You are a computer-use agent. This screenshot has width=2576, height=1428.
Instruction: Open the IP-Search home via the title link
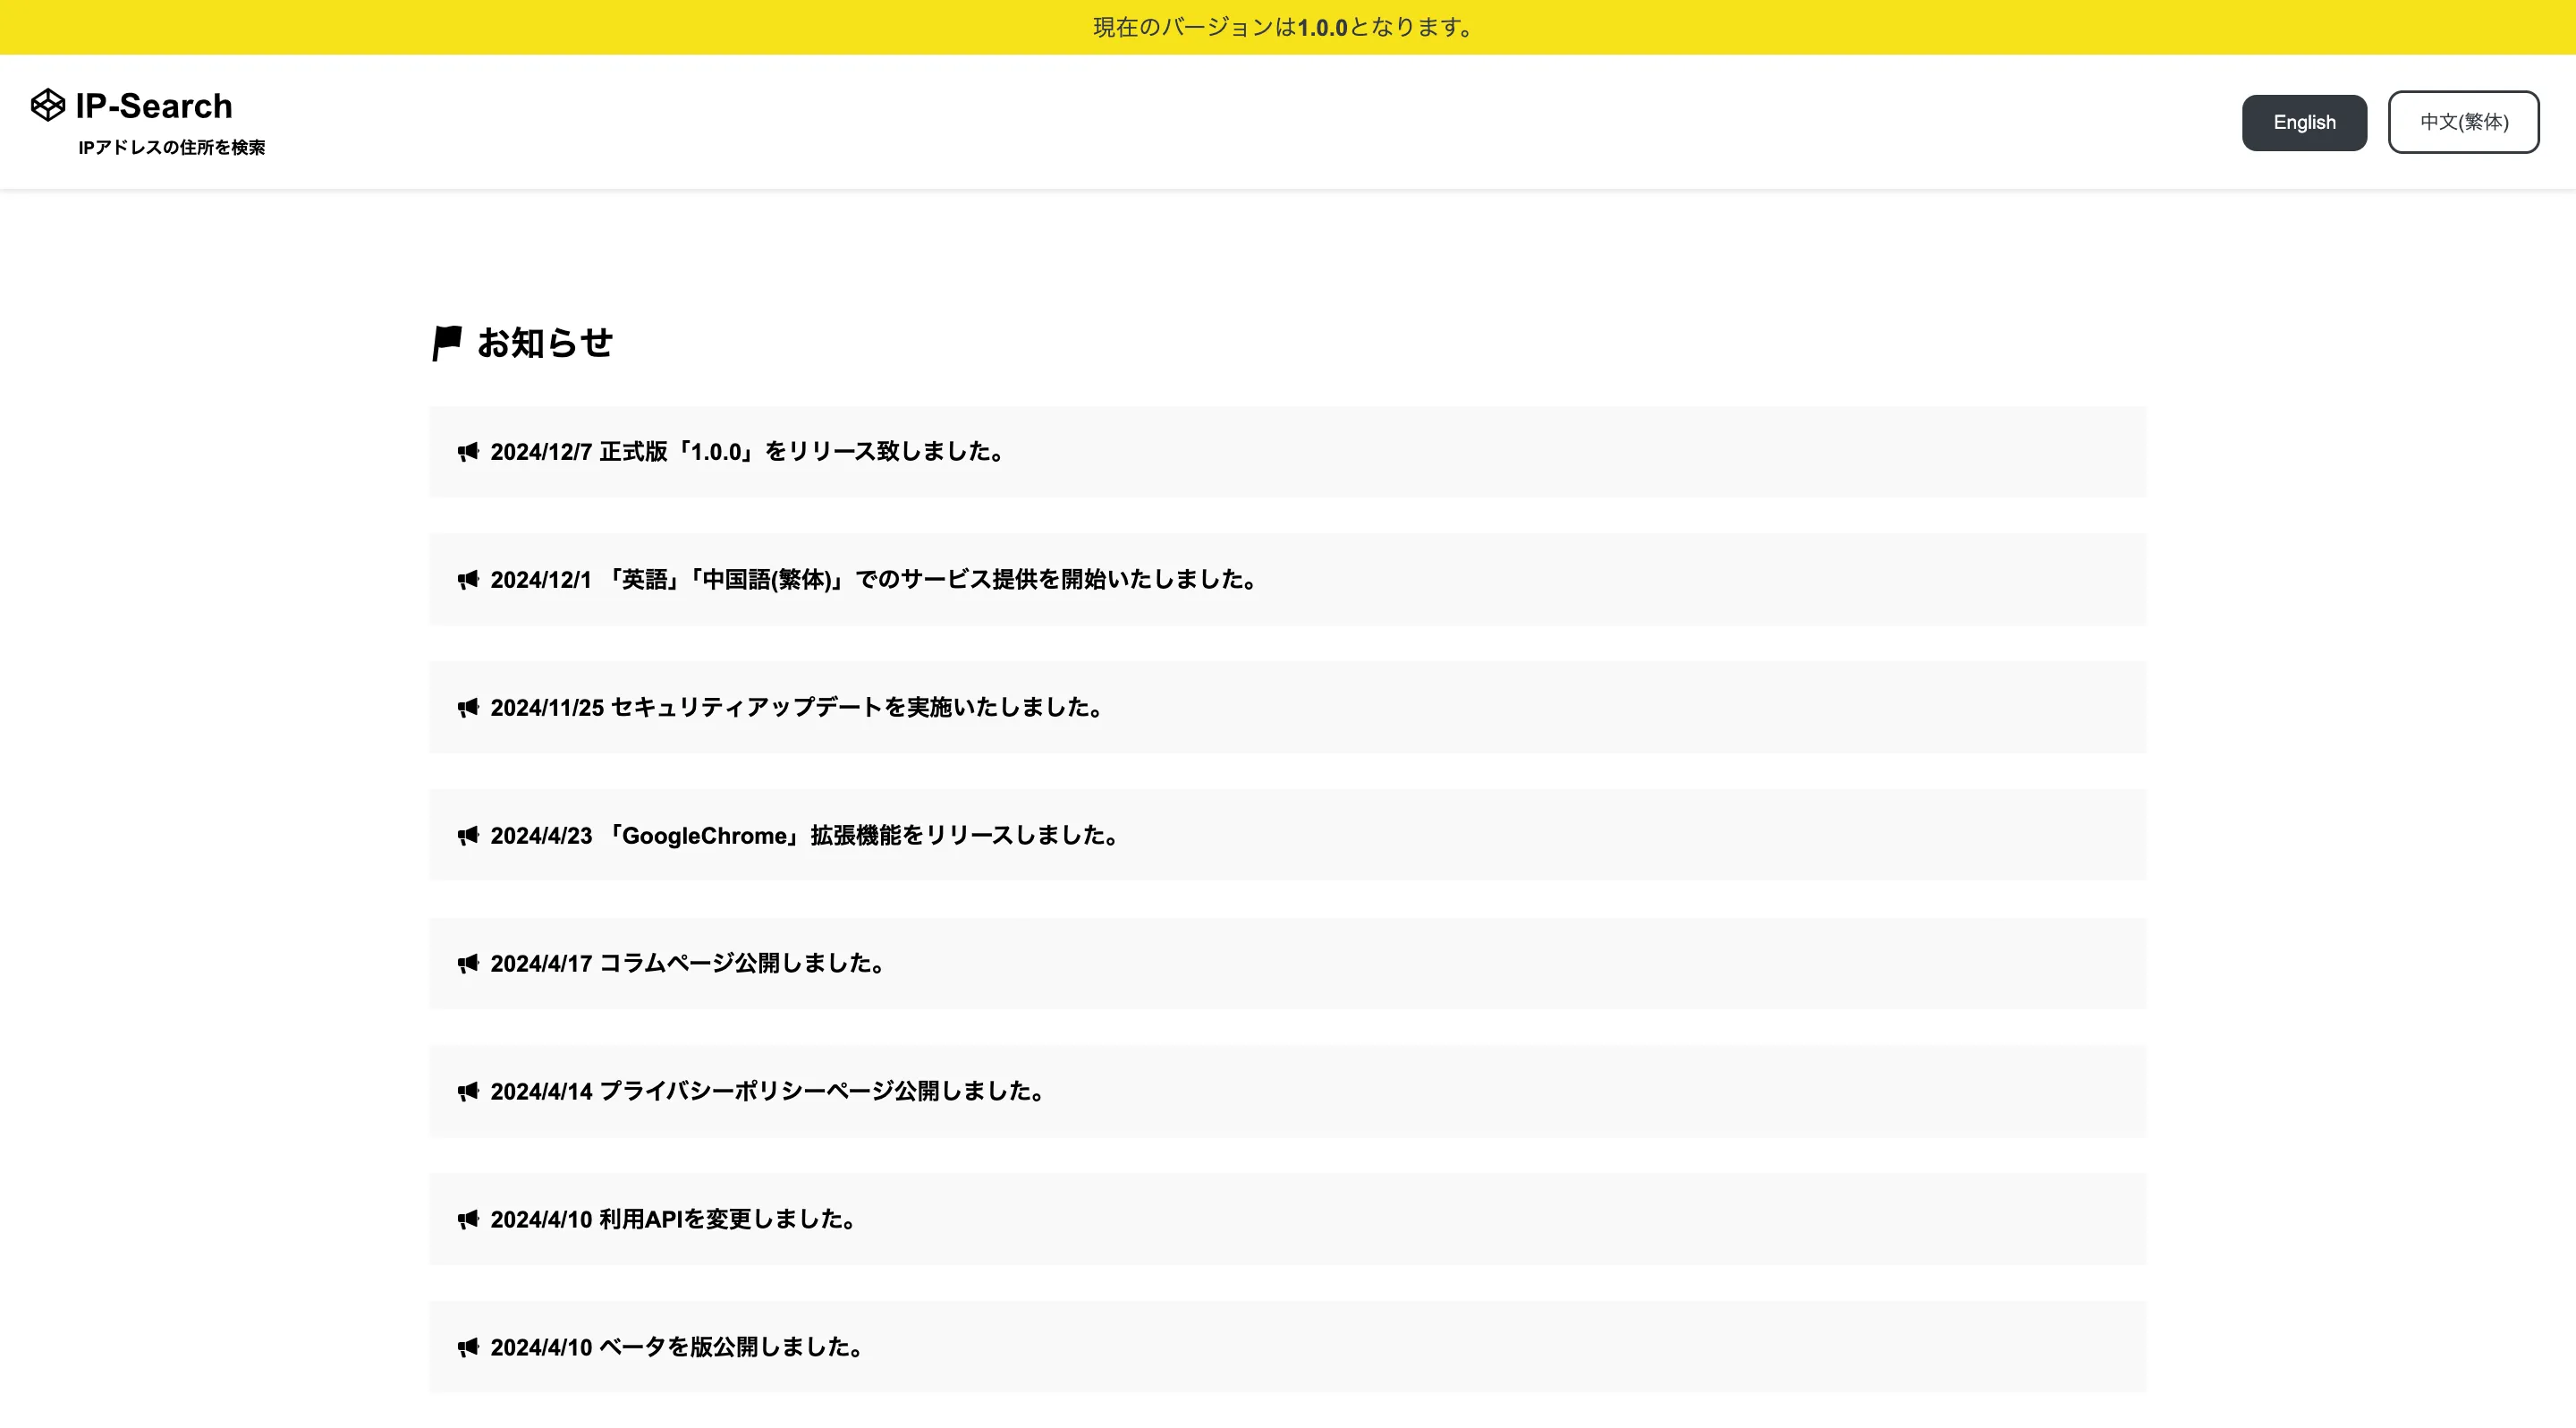point(153,105)
